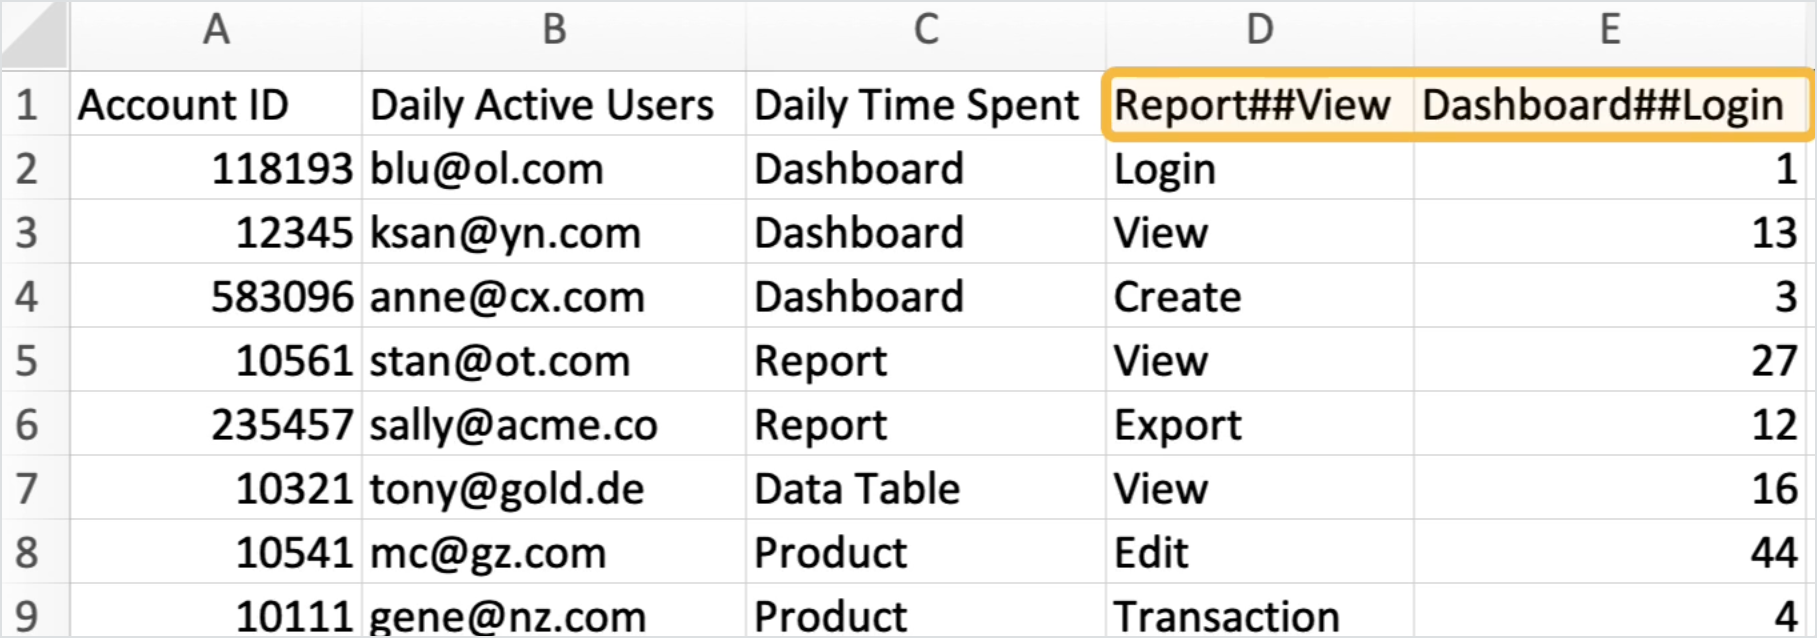
Task: Click the Export cell in column D
Action: coord(1178,425)
